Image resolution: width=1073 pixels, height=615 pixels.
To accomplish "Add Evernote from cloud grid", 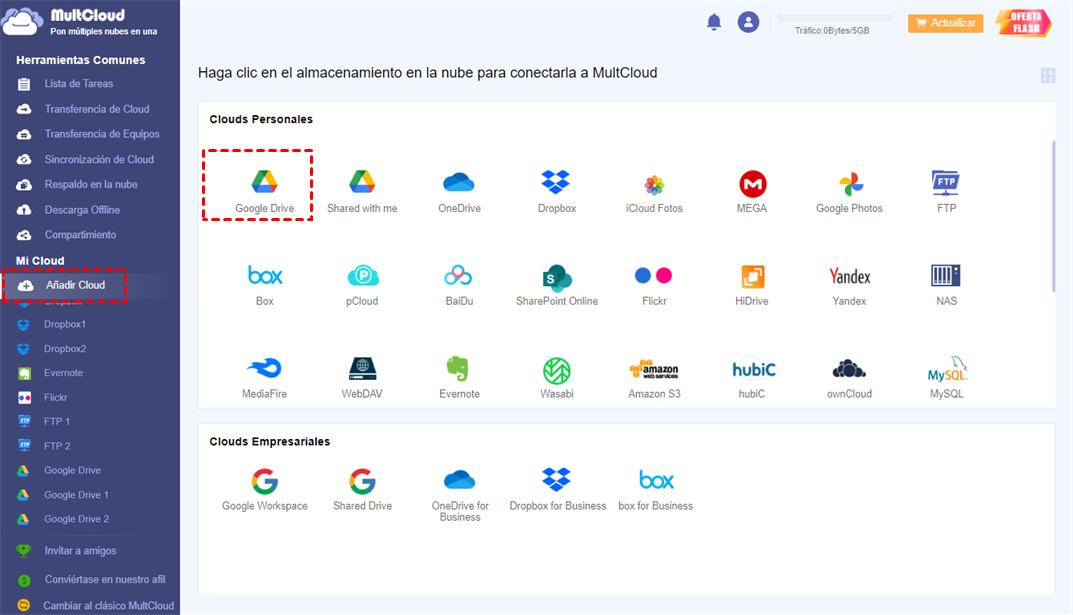I will (459, 377).
